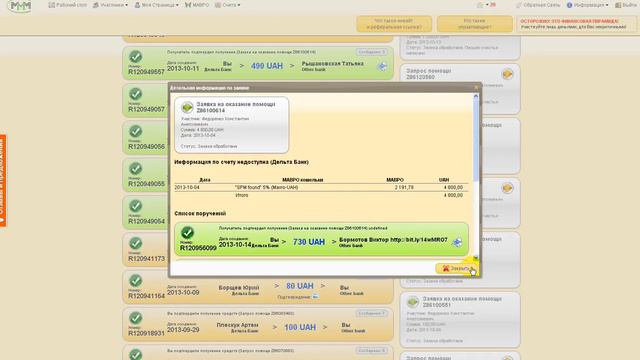Expand the Участники dropdown menu
Screen dimensions: 640x360
coord(110,5)
